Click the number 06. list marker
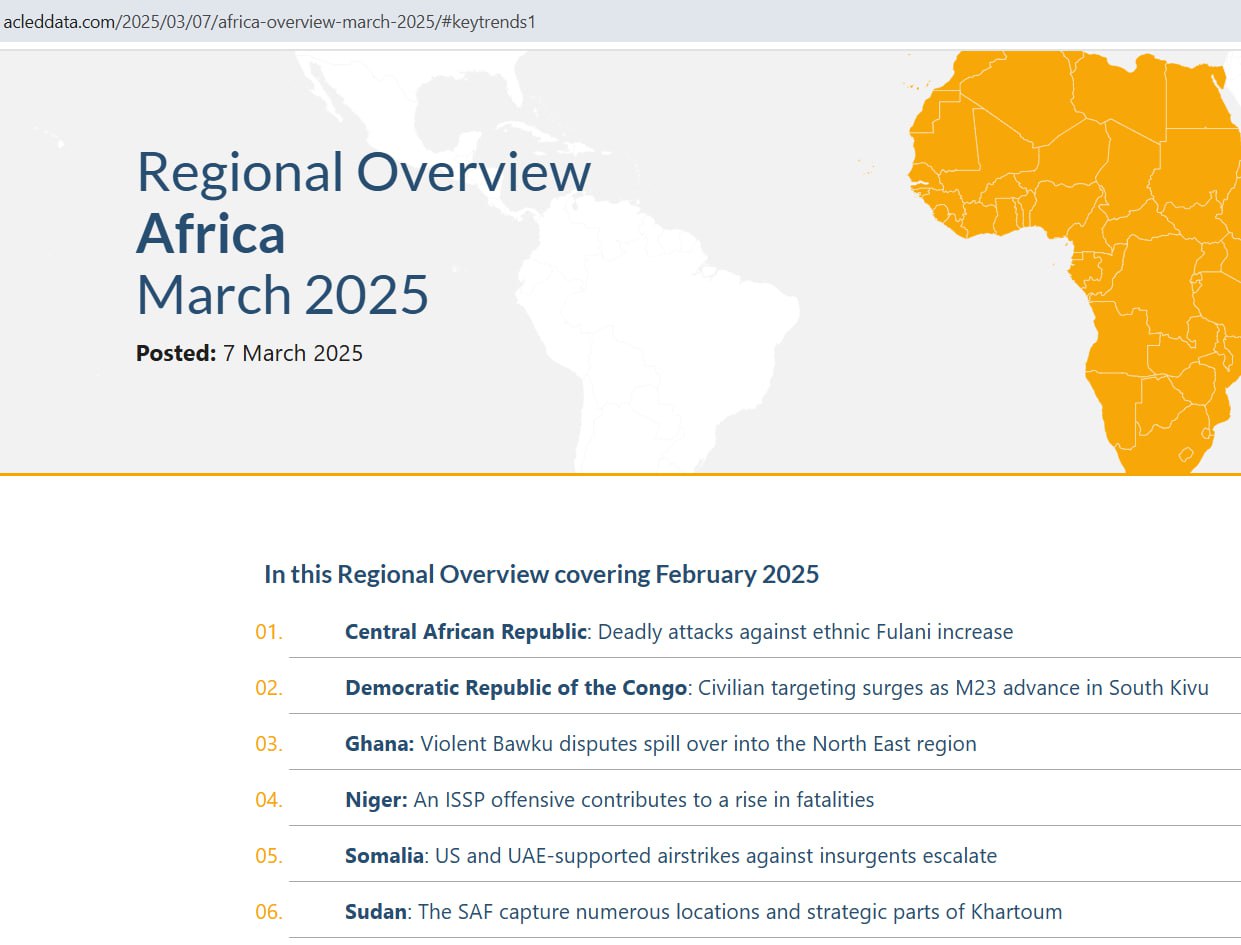The width and height of the screenshot is (1241, 945). pos(269,912)
